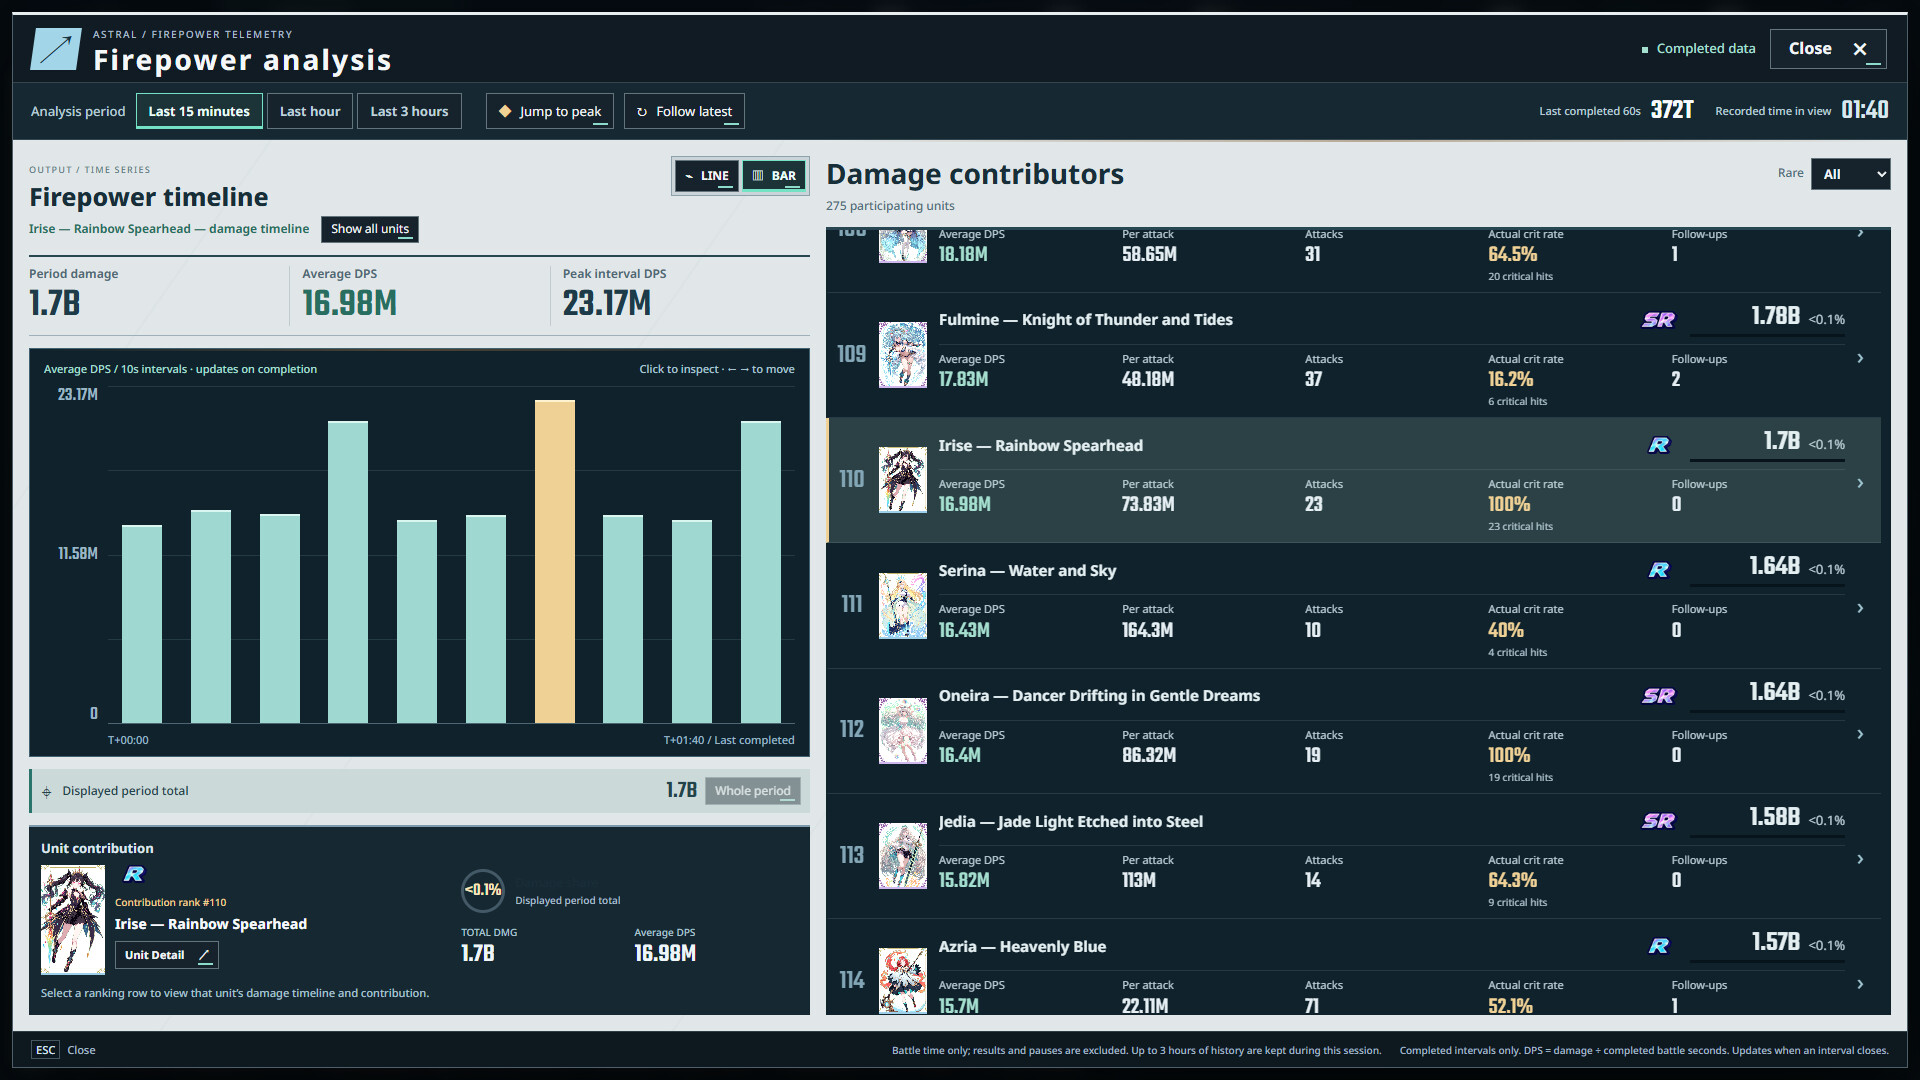The width and height of the screenshot is (1920, 1080).
Task: Click the R rarity badge on Irise row
Action: pyautogui.click(x=1659, y=445)
